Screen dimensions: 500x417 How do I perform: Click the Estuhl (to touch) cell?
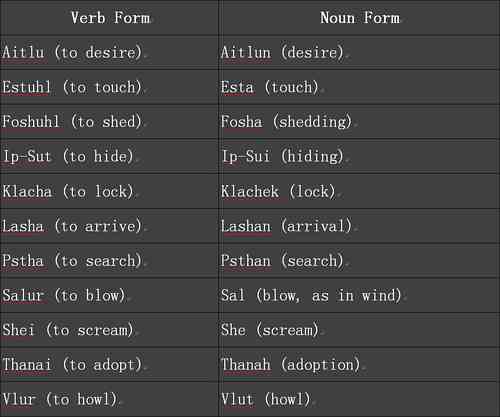click(109, 87)
